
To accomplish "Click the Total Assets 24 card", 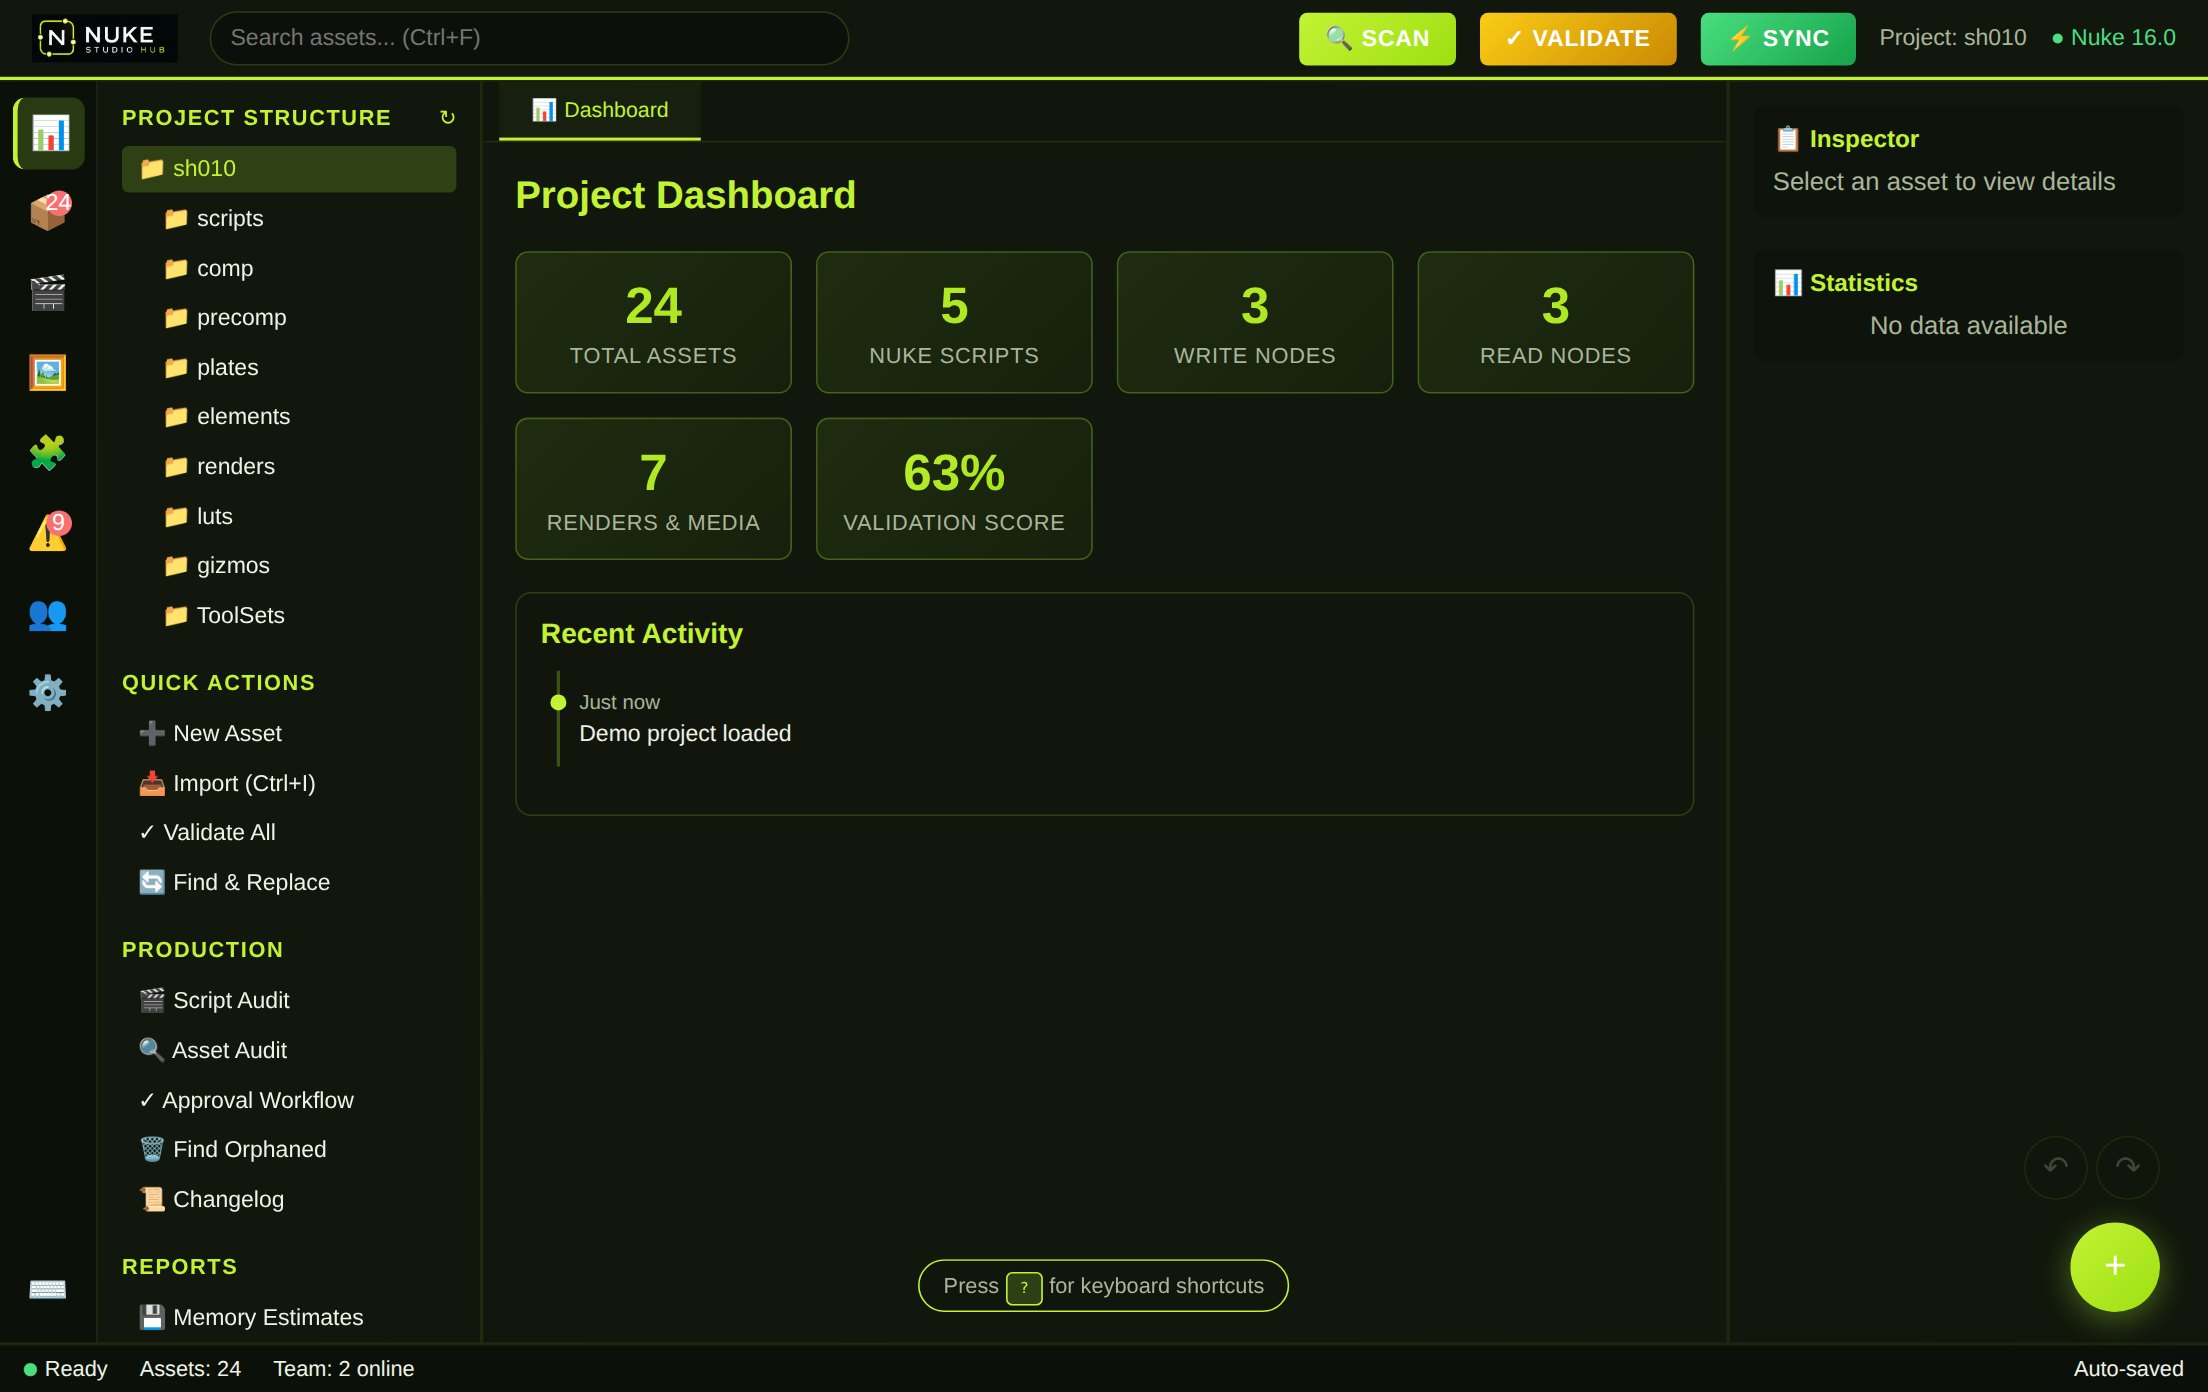I will pos(653,322).
